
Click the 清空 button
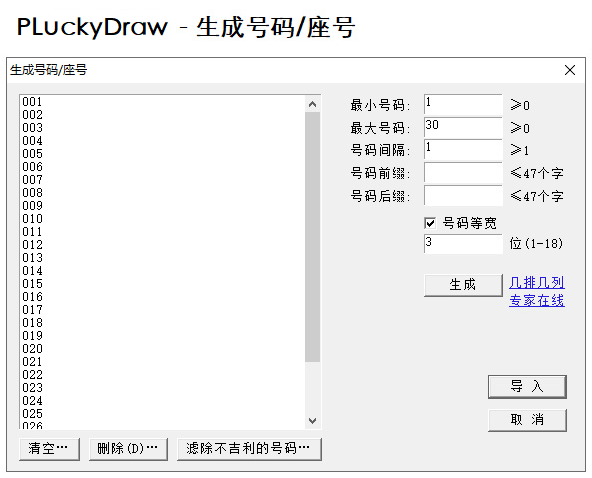pos(49,449)
